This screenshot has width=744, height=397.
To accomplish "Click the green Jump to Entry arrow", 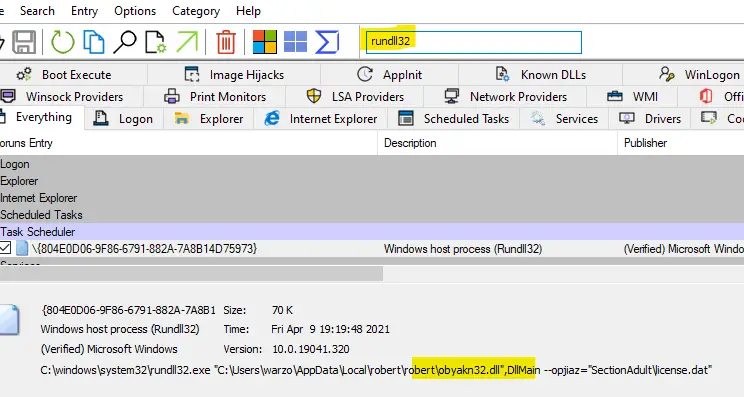I will click(187, 42).
